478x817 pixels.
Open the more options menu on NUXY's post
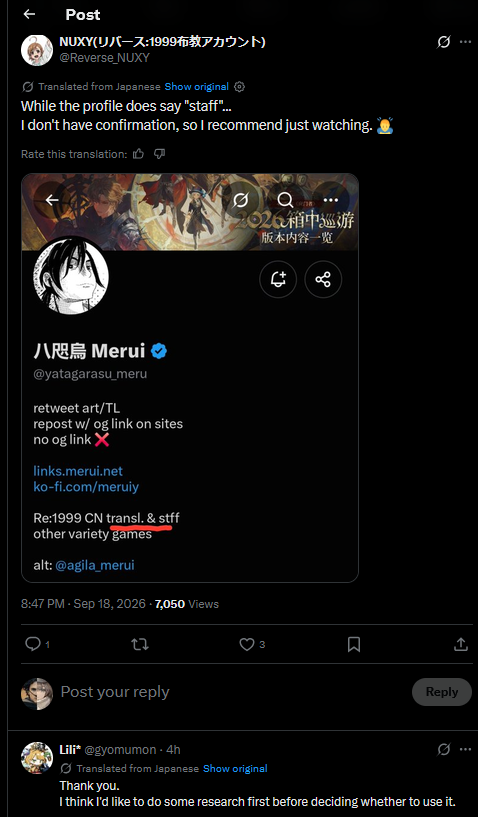[465, 42]
